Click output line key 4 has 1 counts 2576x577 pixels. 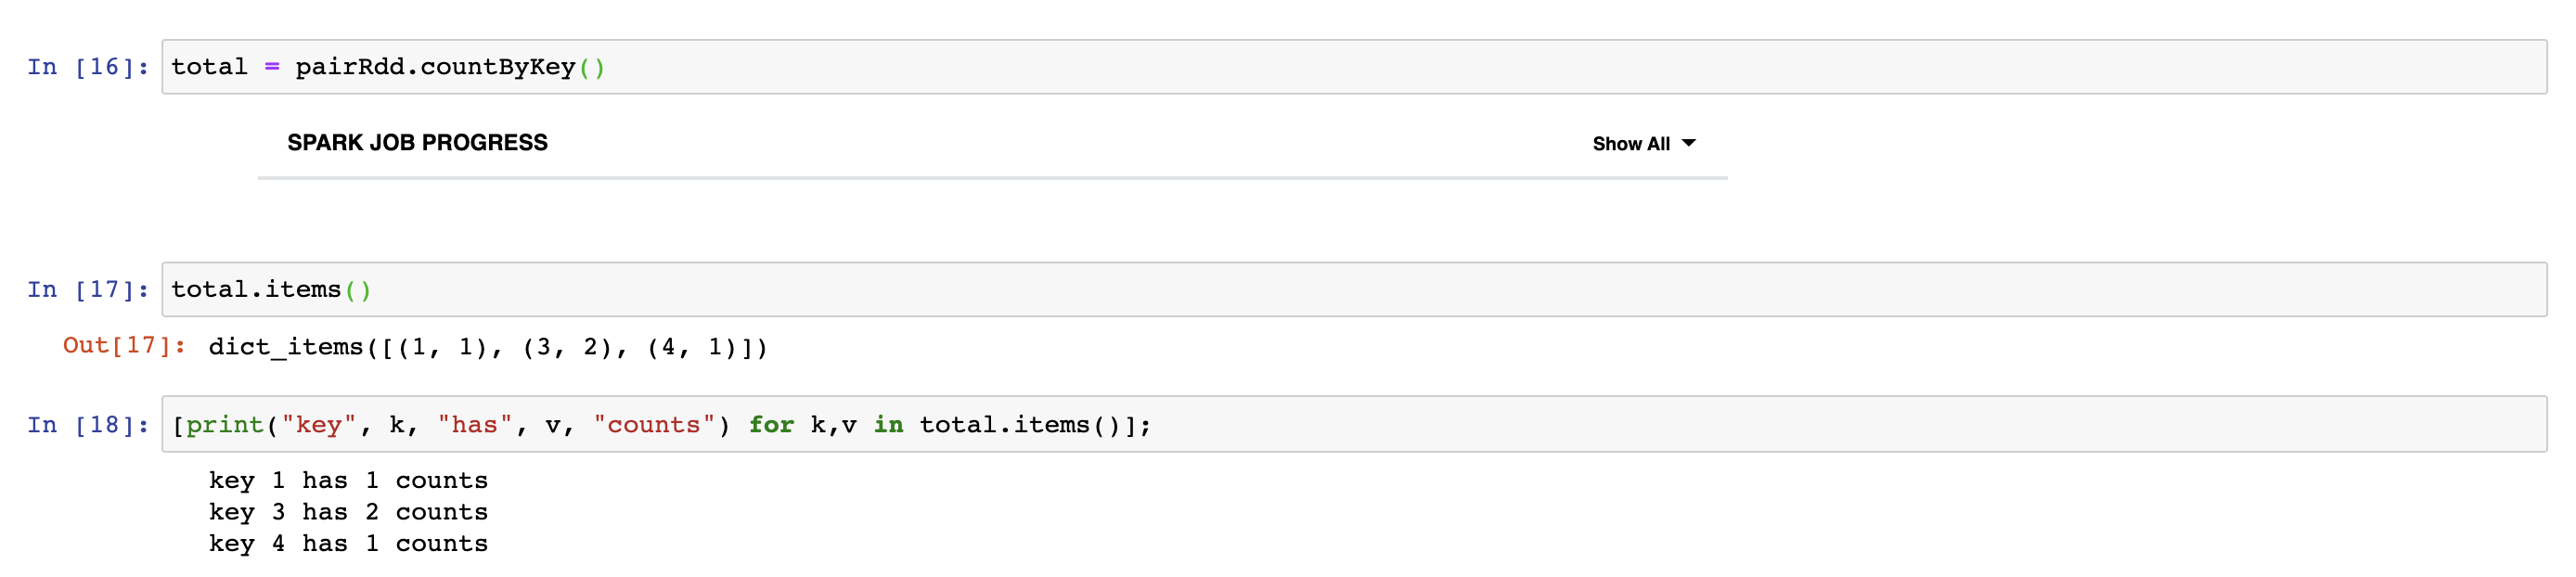point(348,544)
